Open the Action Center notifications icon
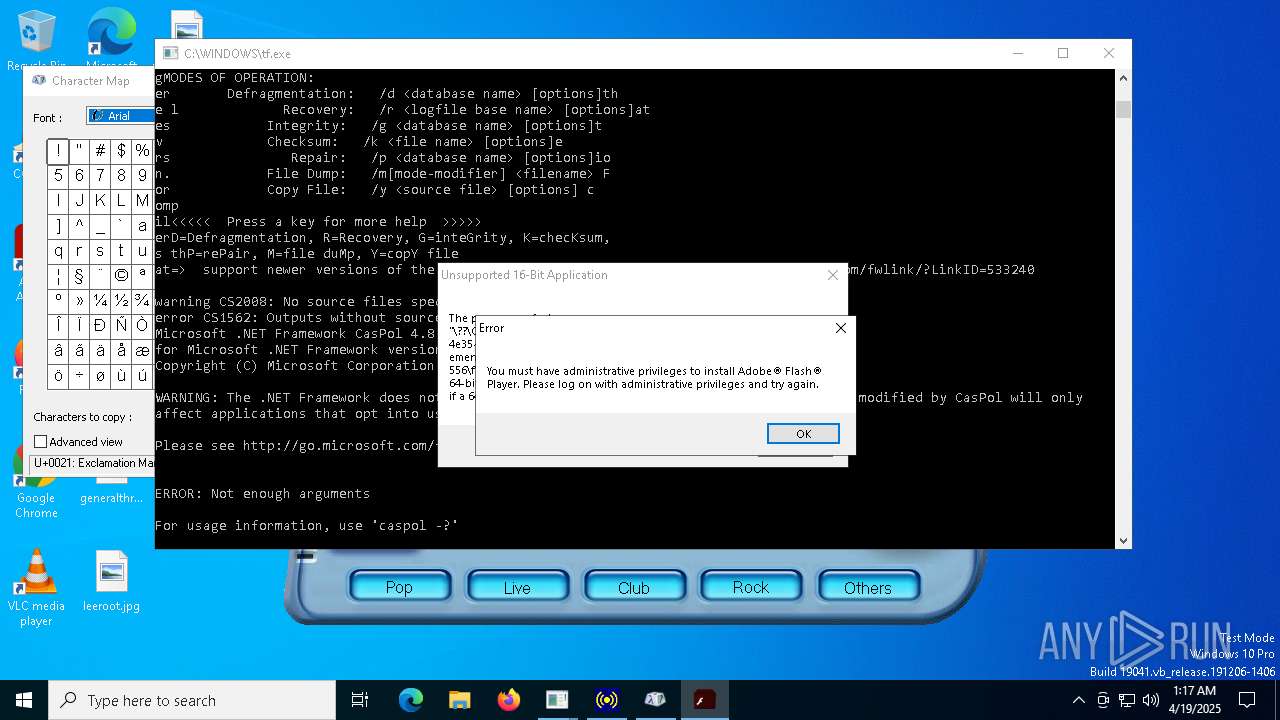The image size is (1280, 720). [1247, 700]
